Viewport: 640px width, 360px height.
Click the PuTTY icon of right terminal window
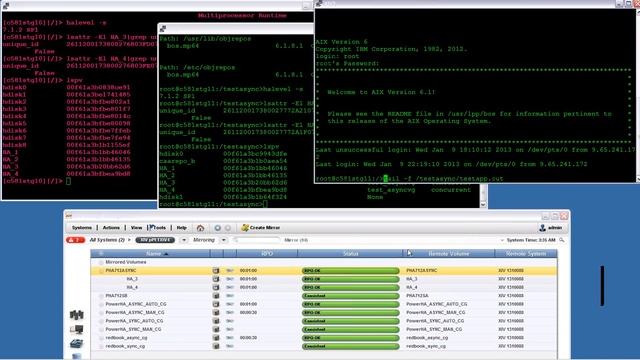(x=319, y=4)
